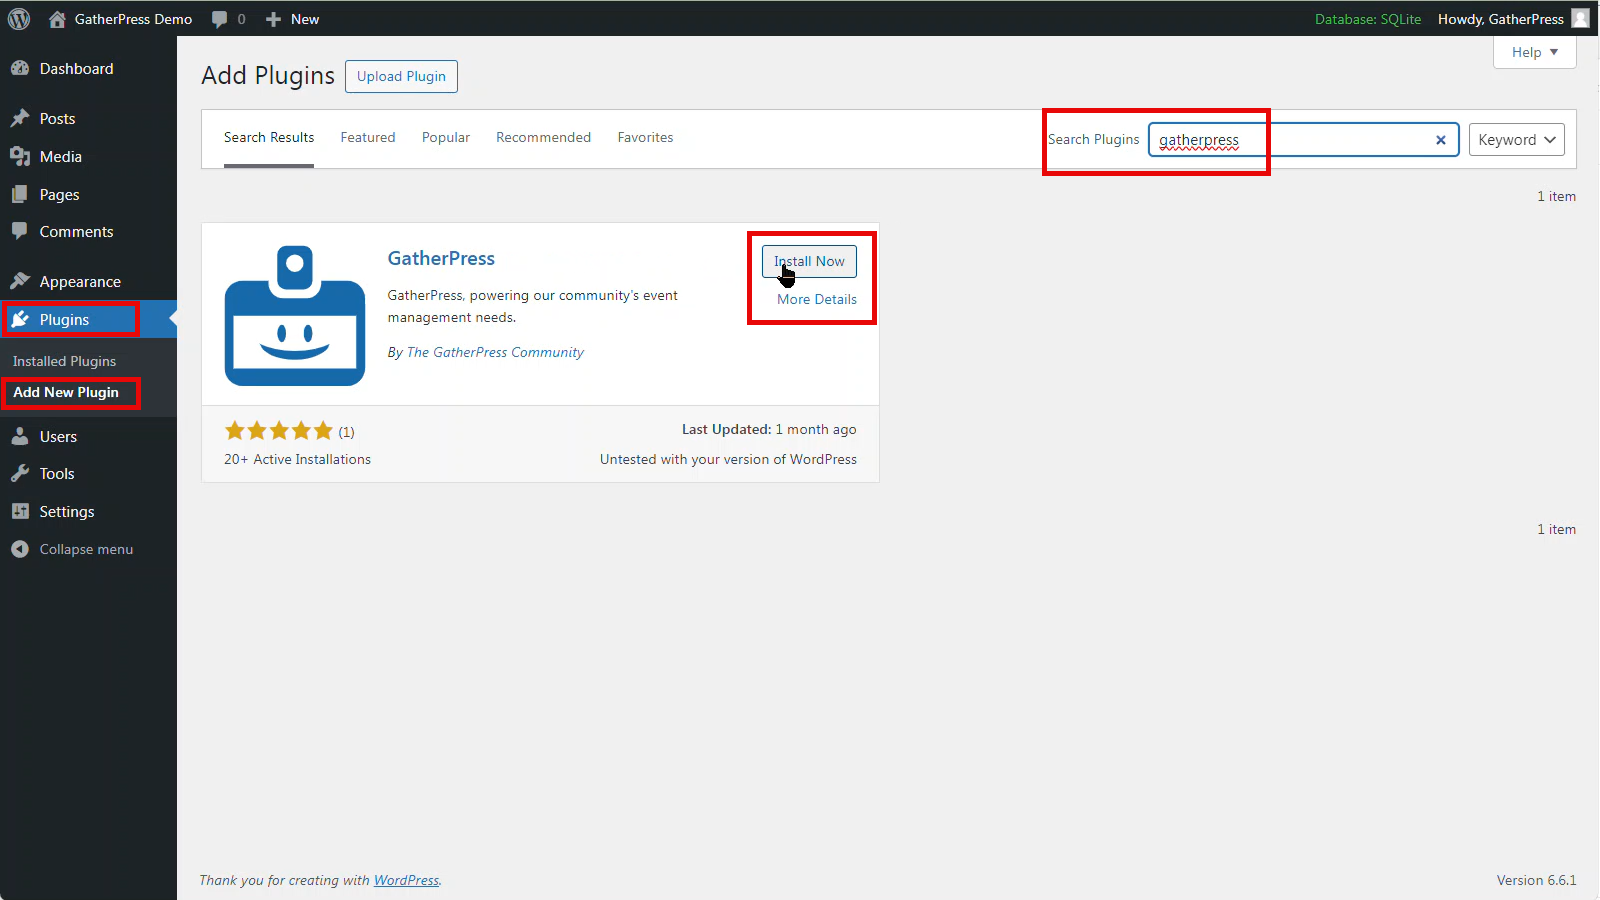Open the comments bubble icon in admin bar
This screenshot has height=900, width=1600.
pos(220,19)
